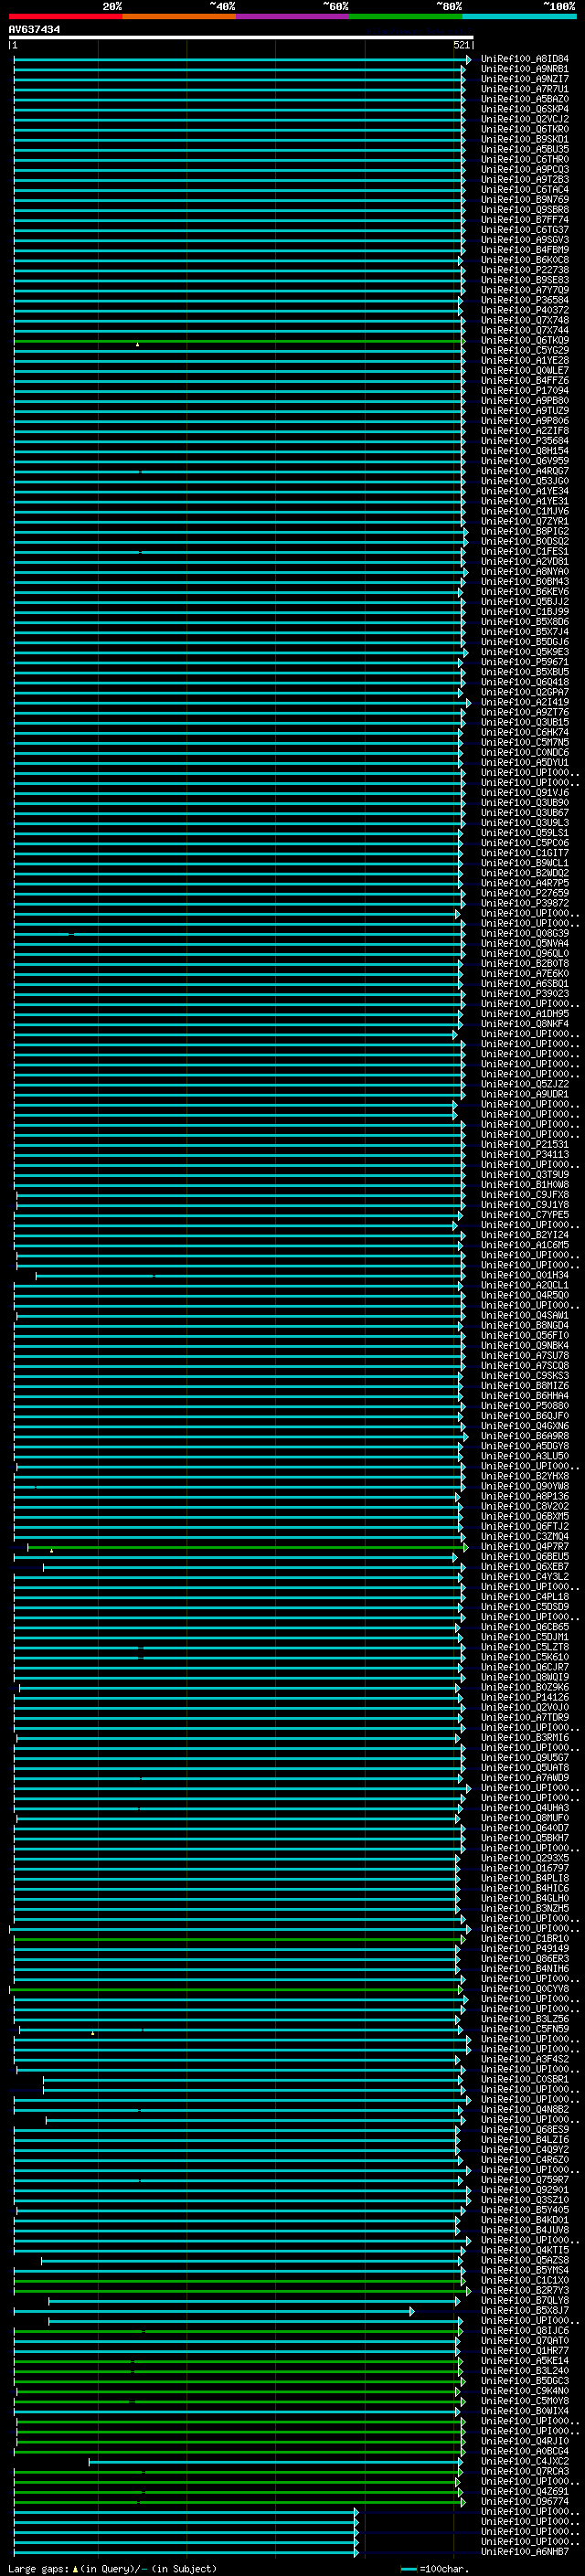
Task: Click the AV637434 query name label
Action: coord(34,29)
